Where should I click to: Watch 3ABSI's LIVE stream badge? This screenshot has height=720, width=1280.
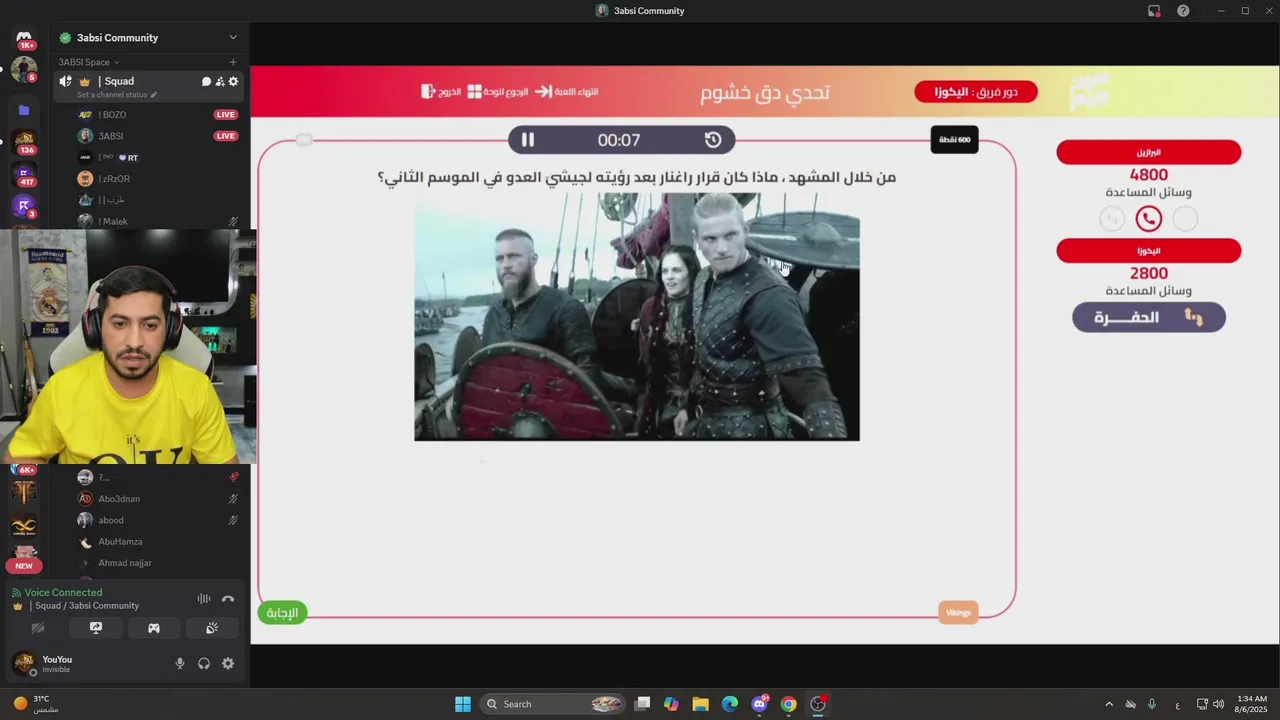(x=226, y=136)
